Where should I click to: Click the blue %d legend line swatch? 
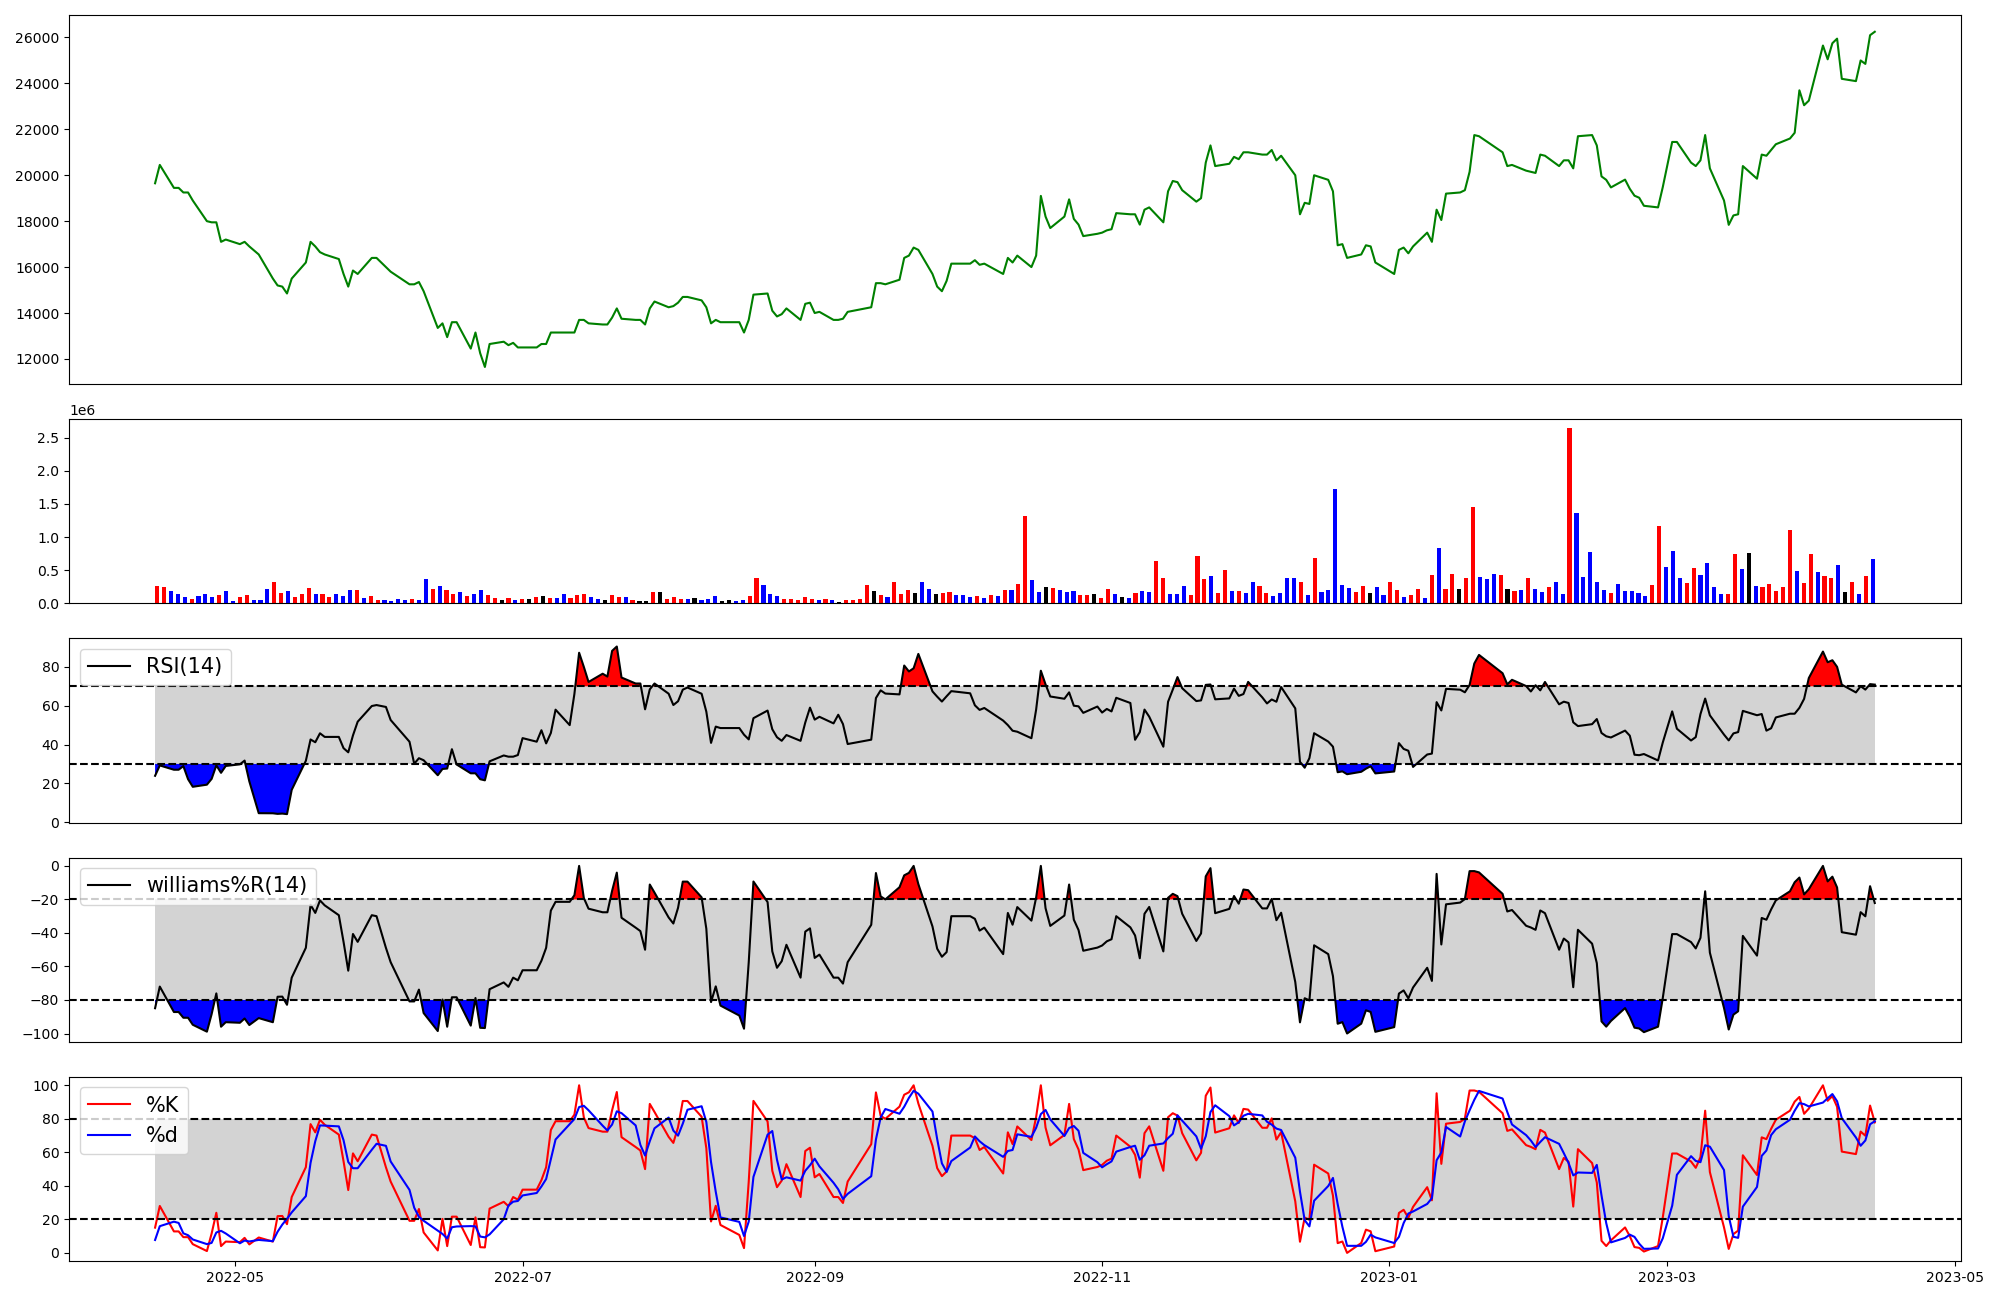pos(110,1135)
